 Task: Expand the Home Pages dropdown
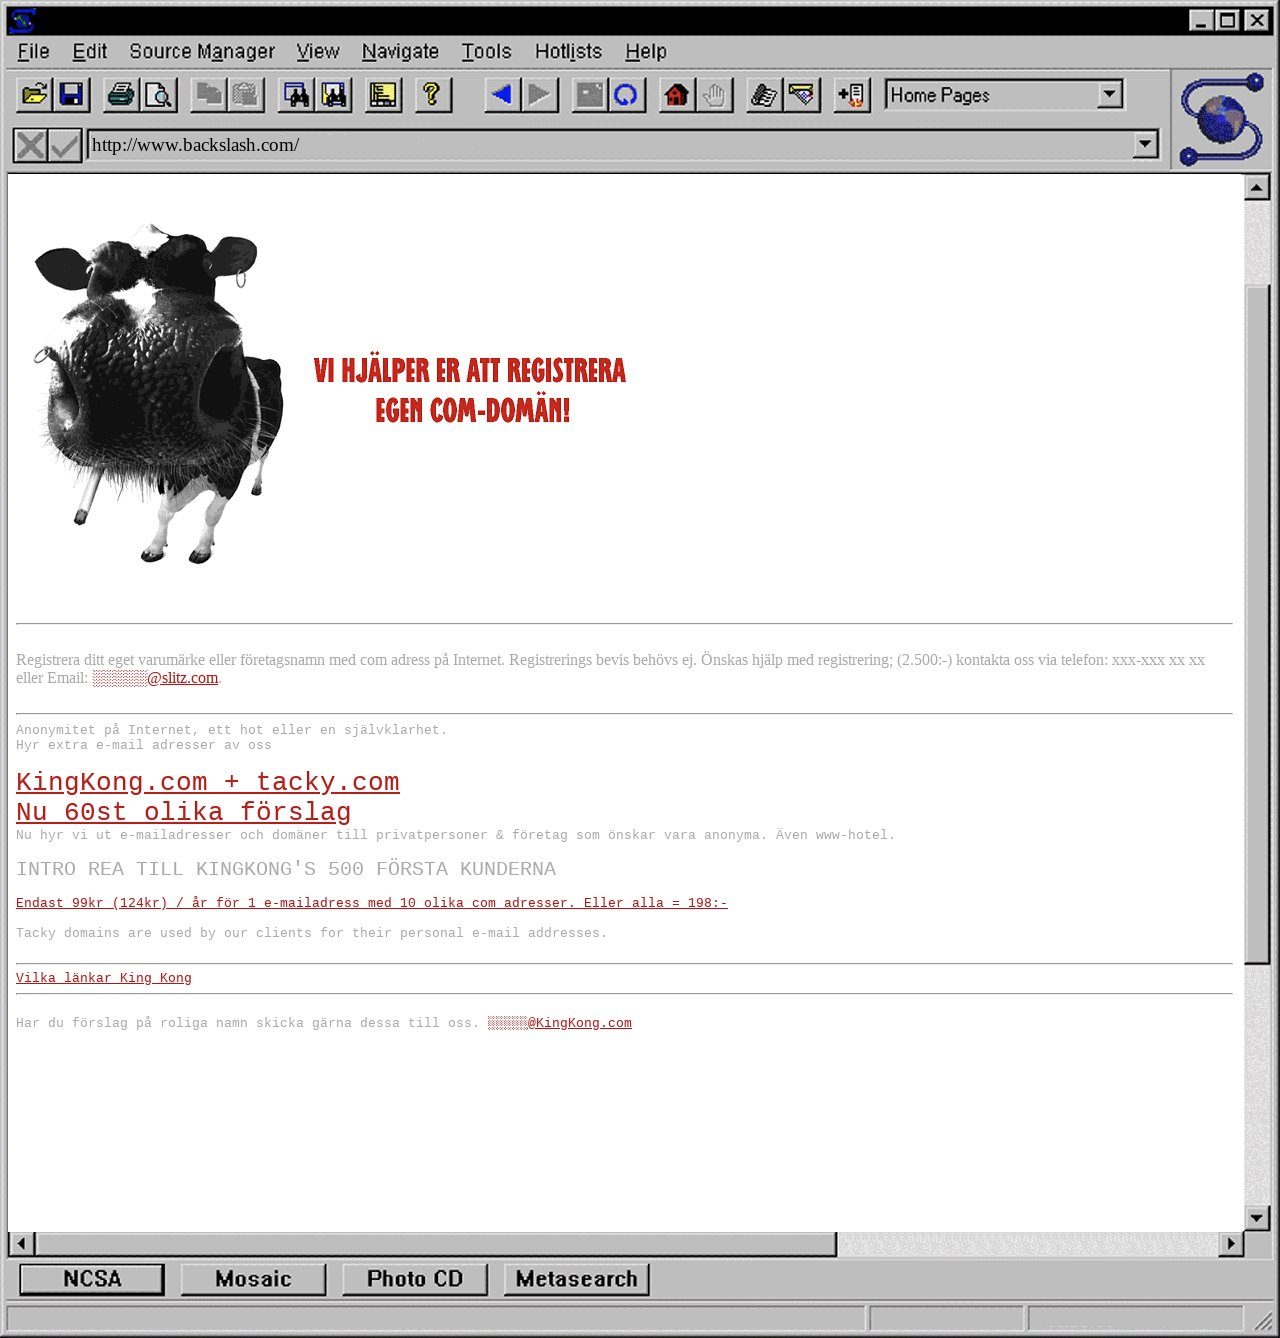1109,95
